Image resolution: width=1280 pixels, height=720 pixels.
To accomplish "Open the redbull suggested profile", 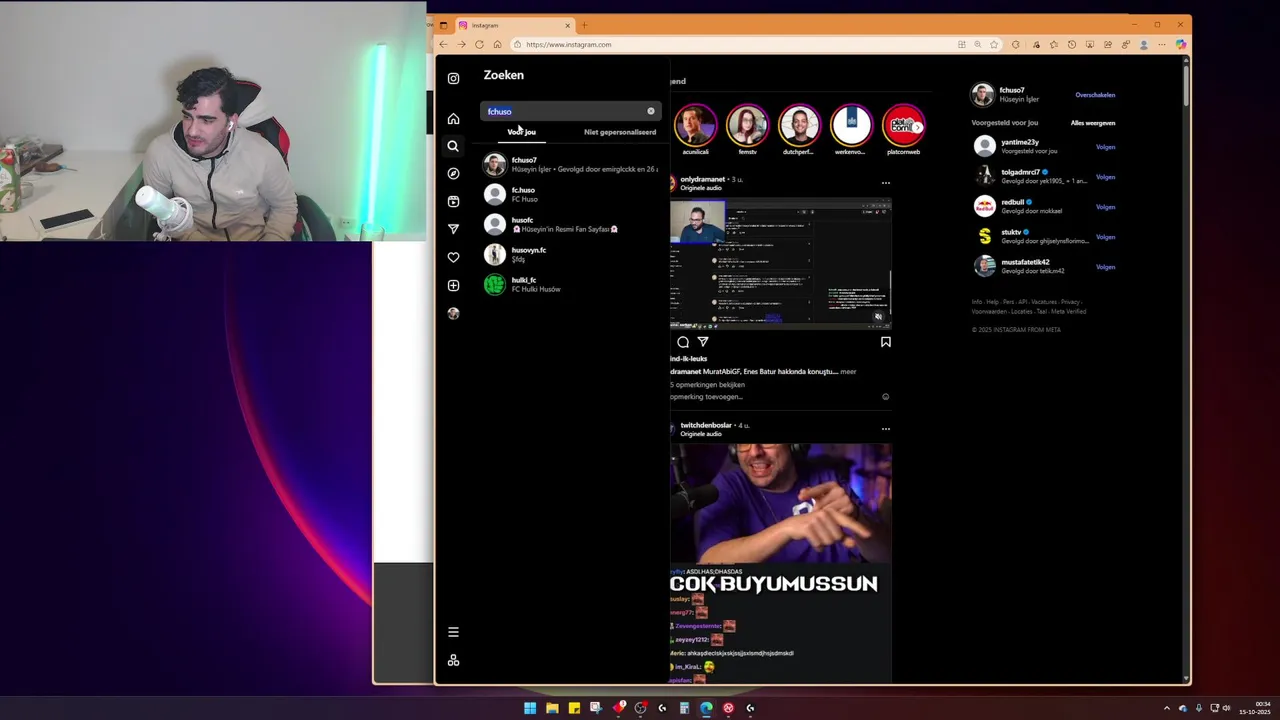I will [1012, 202].
